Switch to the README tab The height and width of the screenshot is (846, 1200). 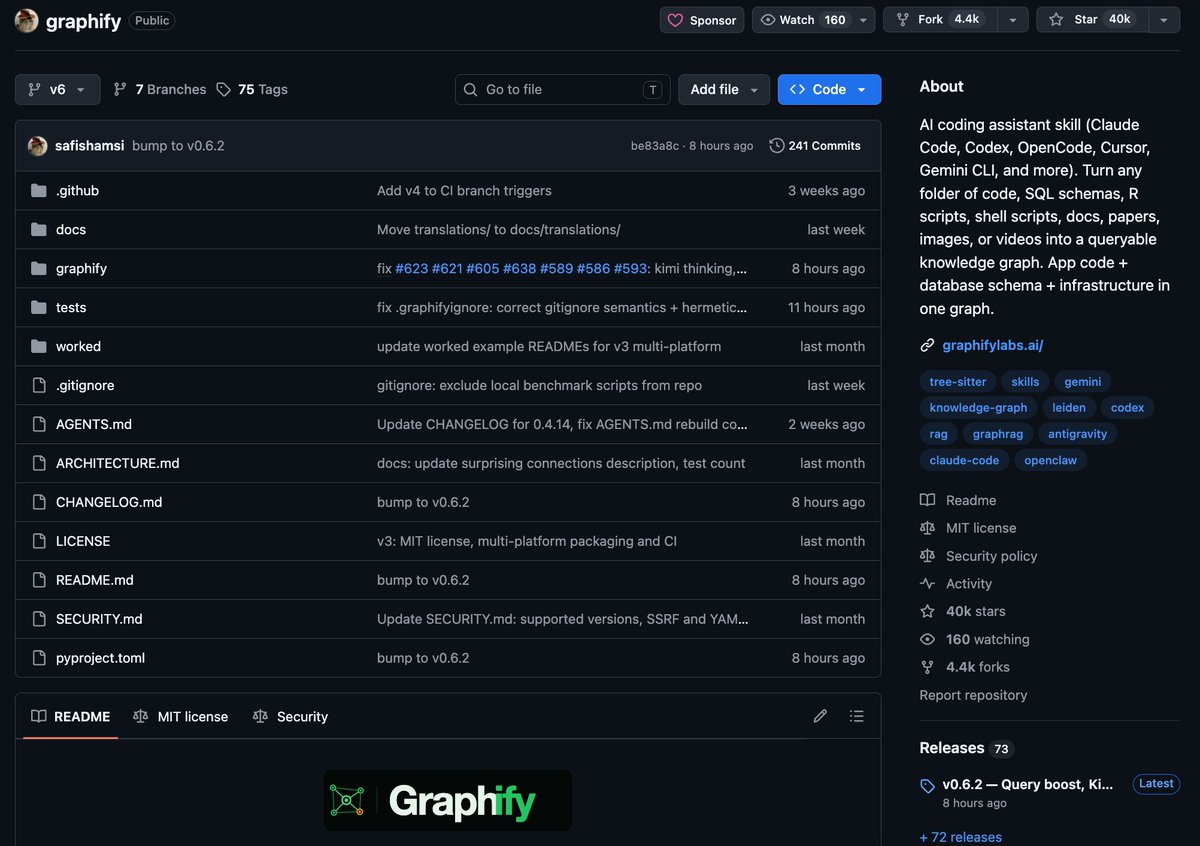click(x=70, y=716)
